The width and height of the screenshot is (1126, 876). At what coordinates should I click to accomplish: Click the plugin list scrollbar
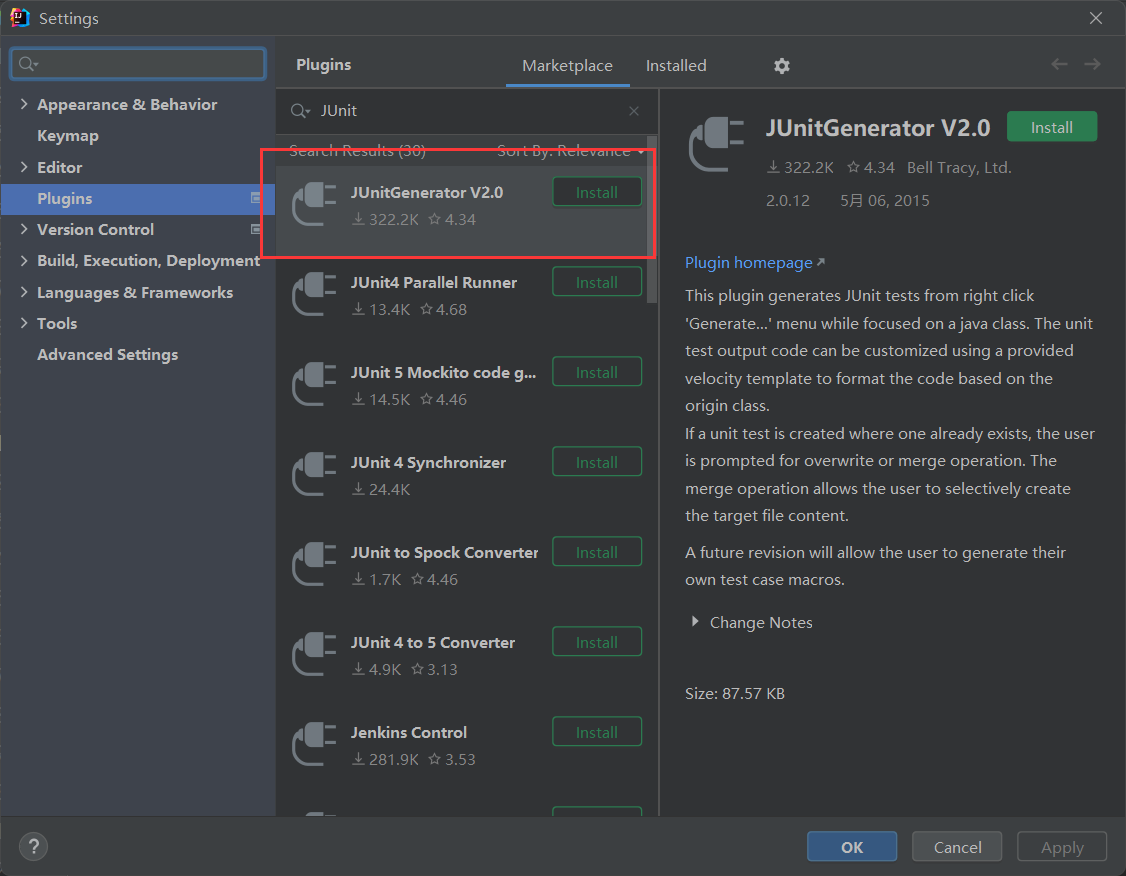pyautogui.click(x=652, y=219)
